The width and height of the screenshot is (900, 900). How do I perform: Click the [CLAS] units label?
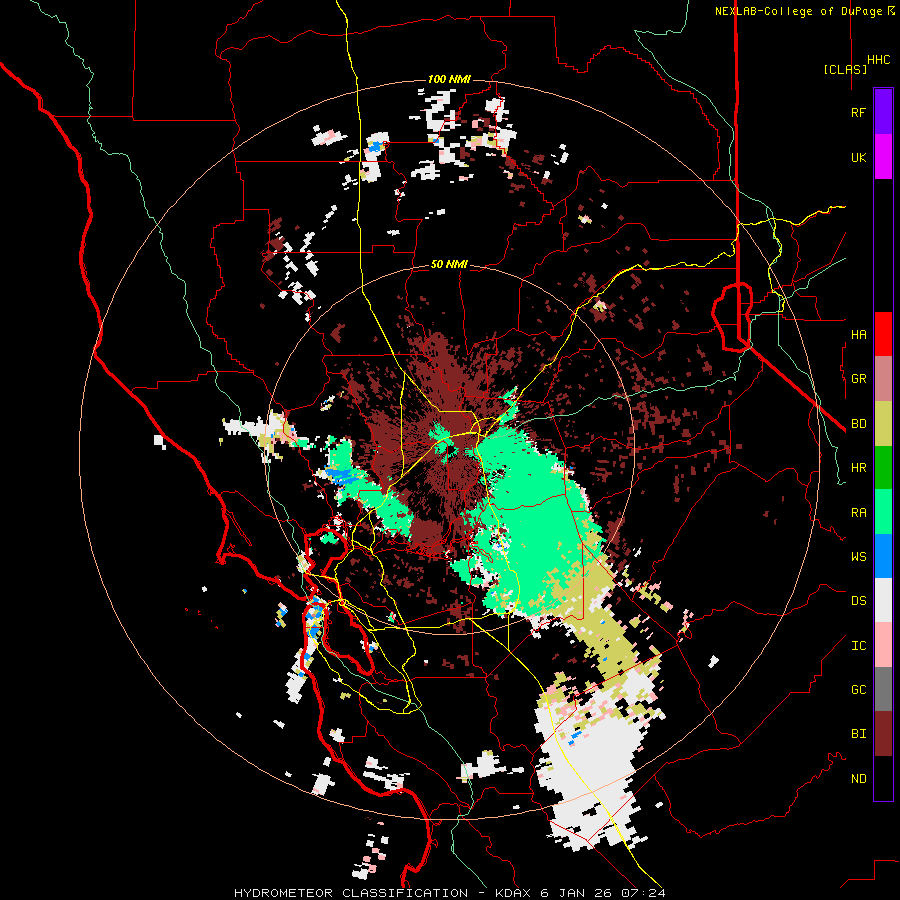845,69
